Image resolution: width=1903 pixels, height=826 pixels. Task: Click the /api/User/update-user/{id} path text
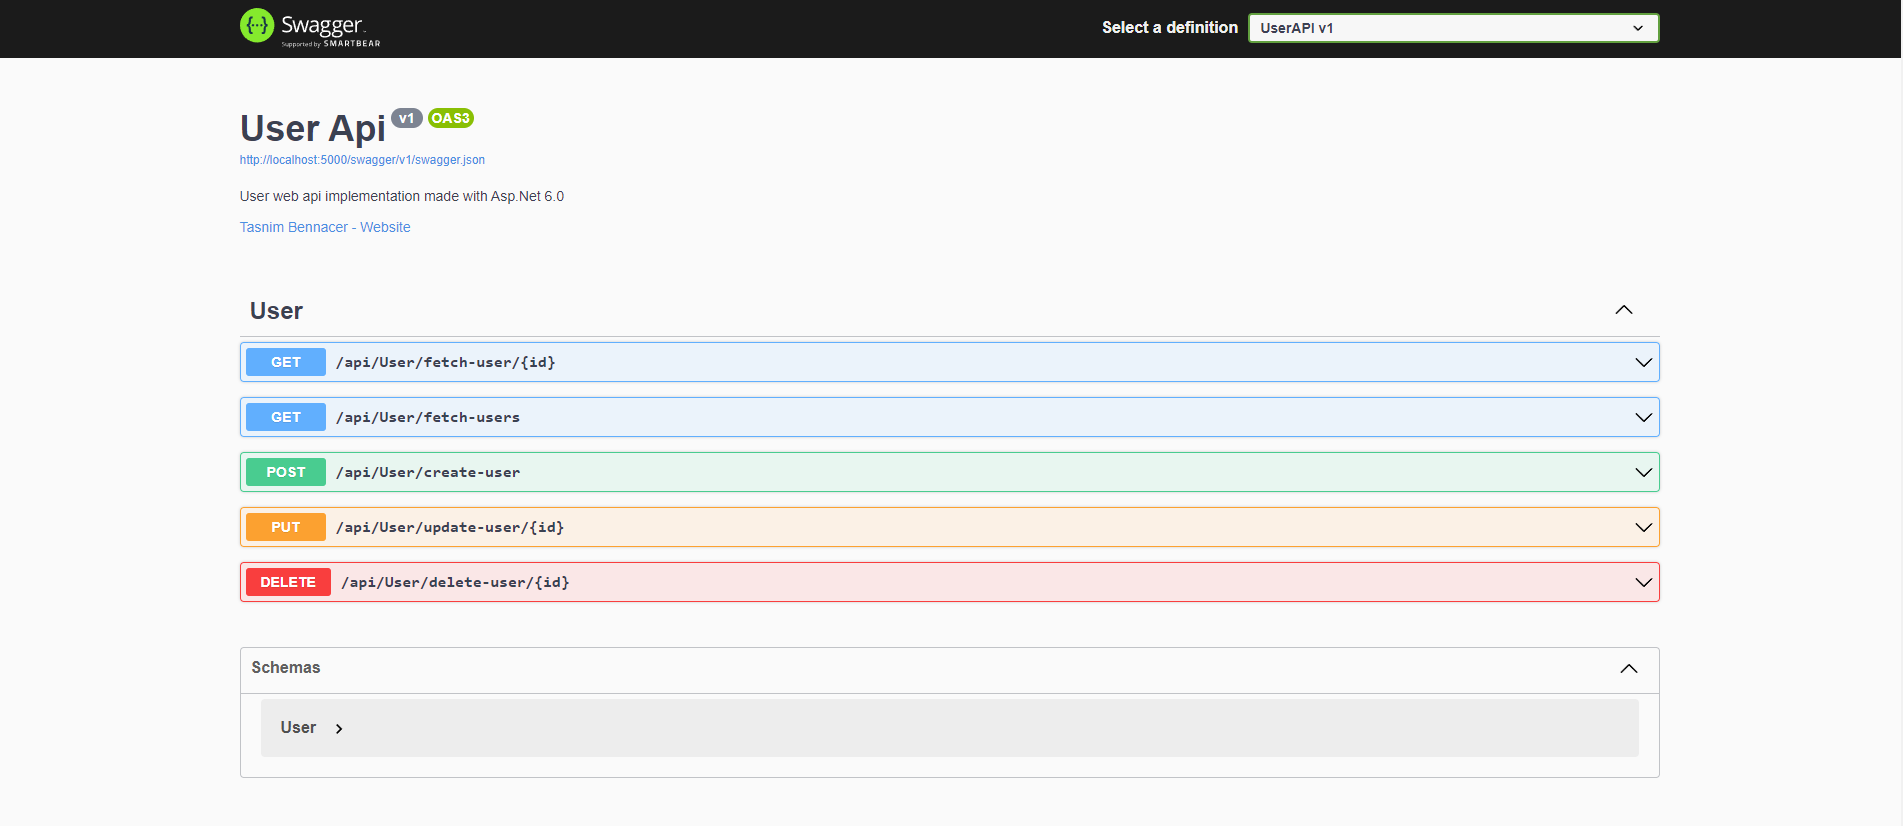[450, 527]
